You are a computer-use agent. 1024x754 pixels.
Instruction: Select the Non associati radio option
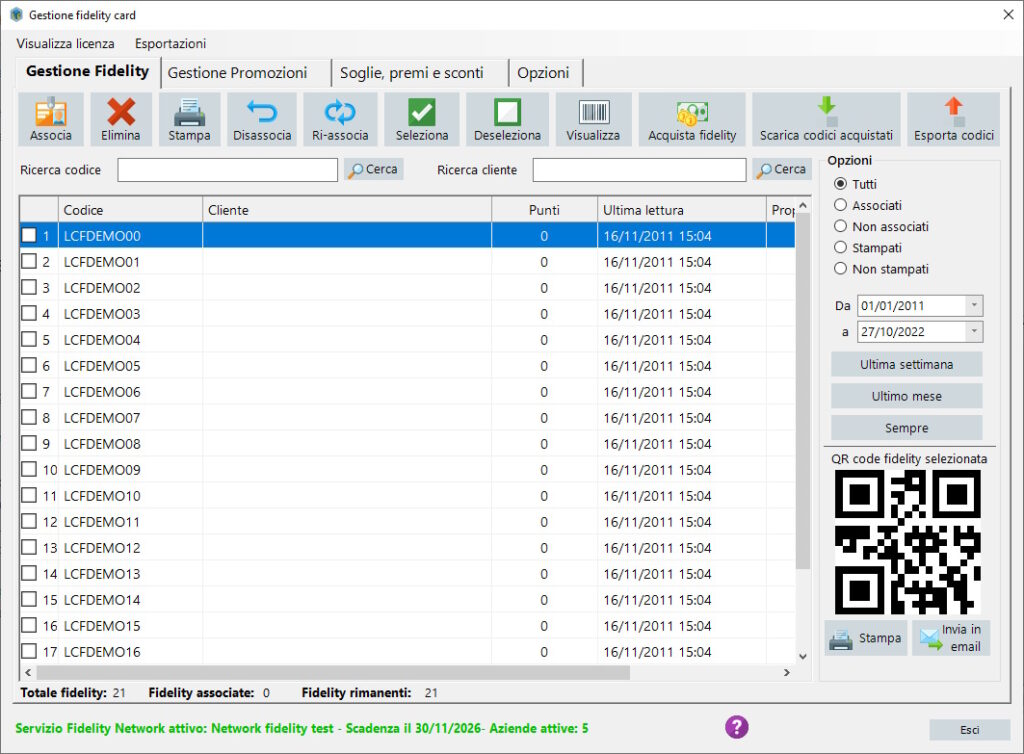click(x=840, y=227)
